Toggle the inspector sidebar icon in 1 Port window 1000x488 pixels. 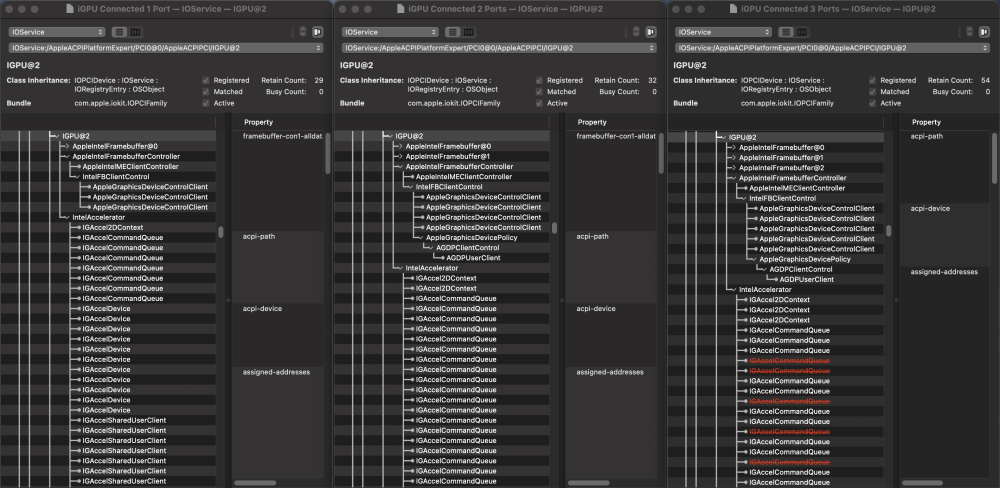318,32
